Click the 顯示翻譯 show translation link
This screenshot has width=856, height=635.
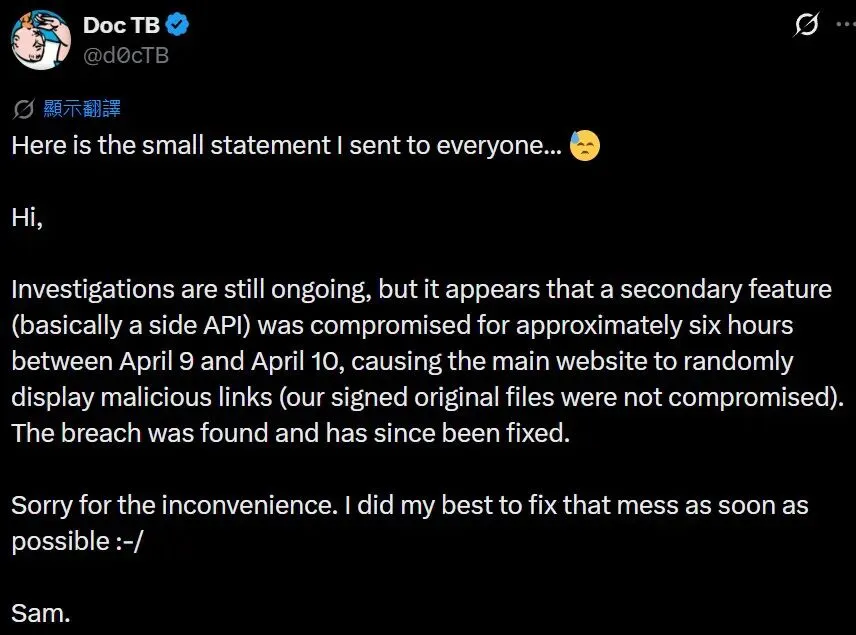[82, 110]
